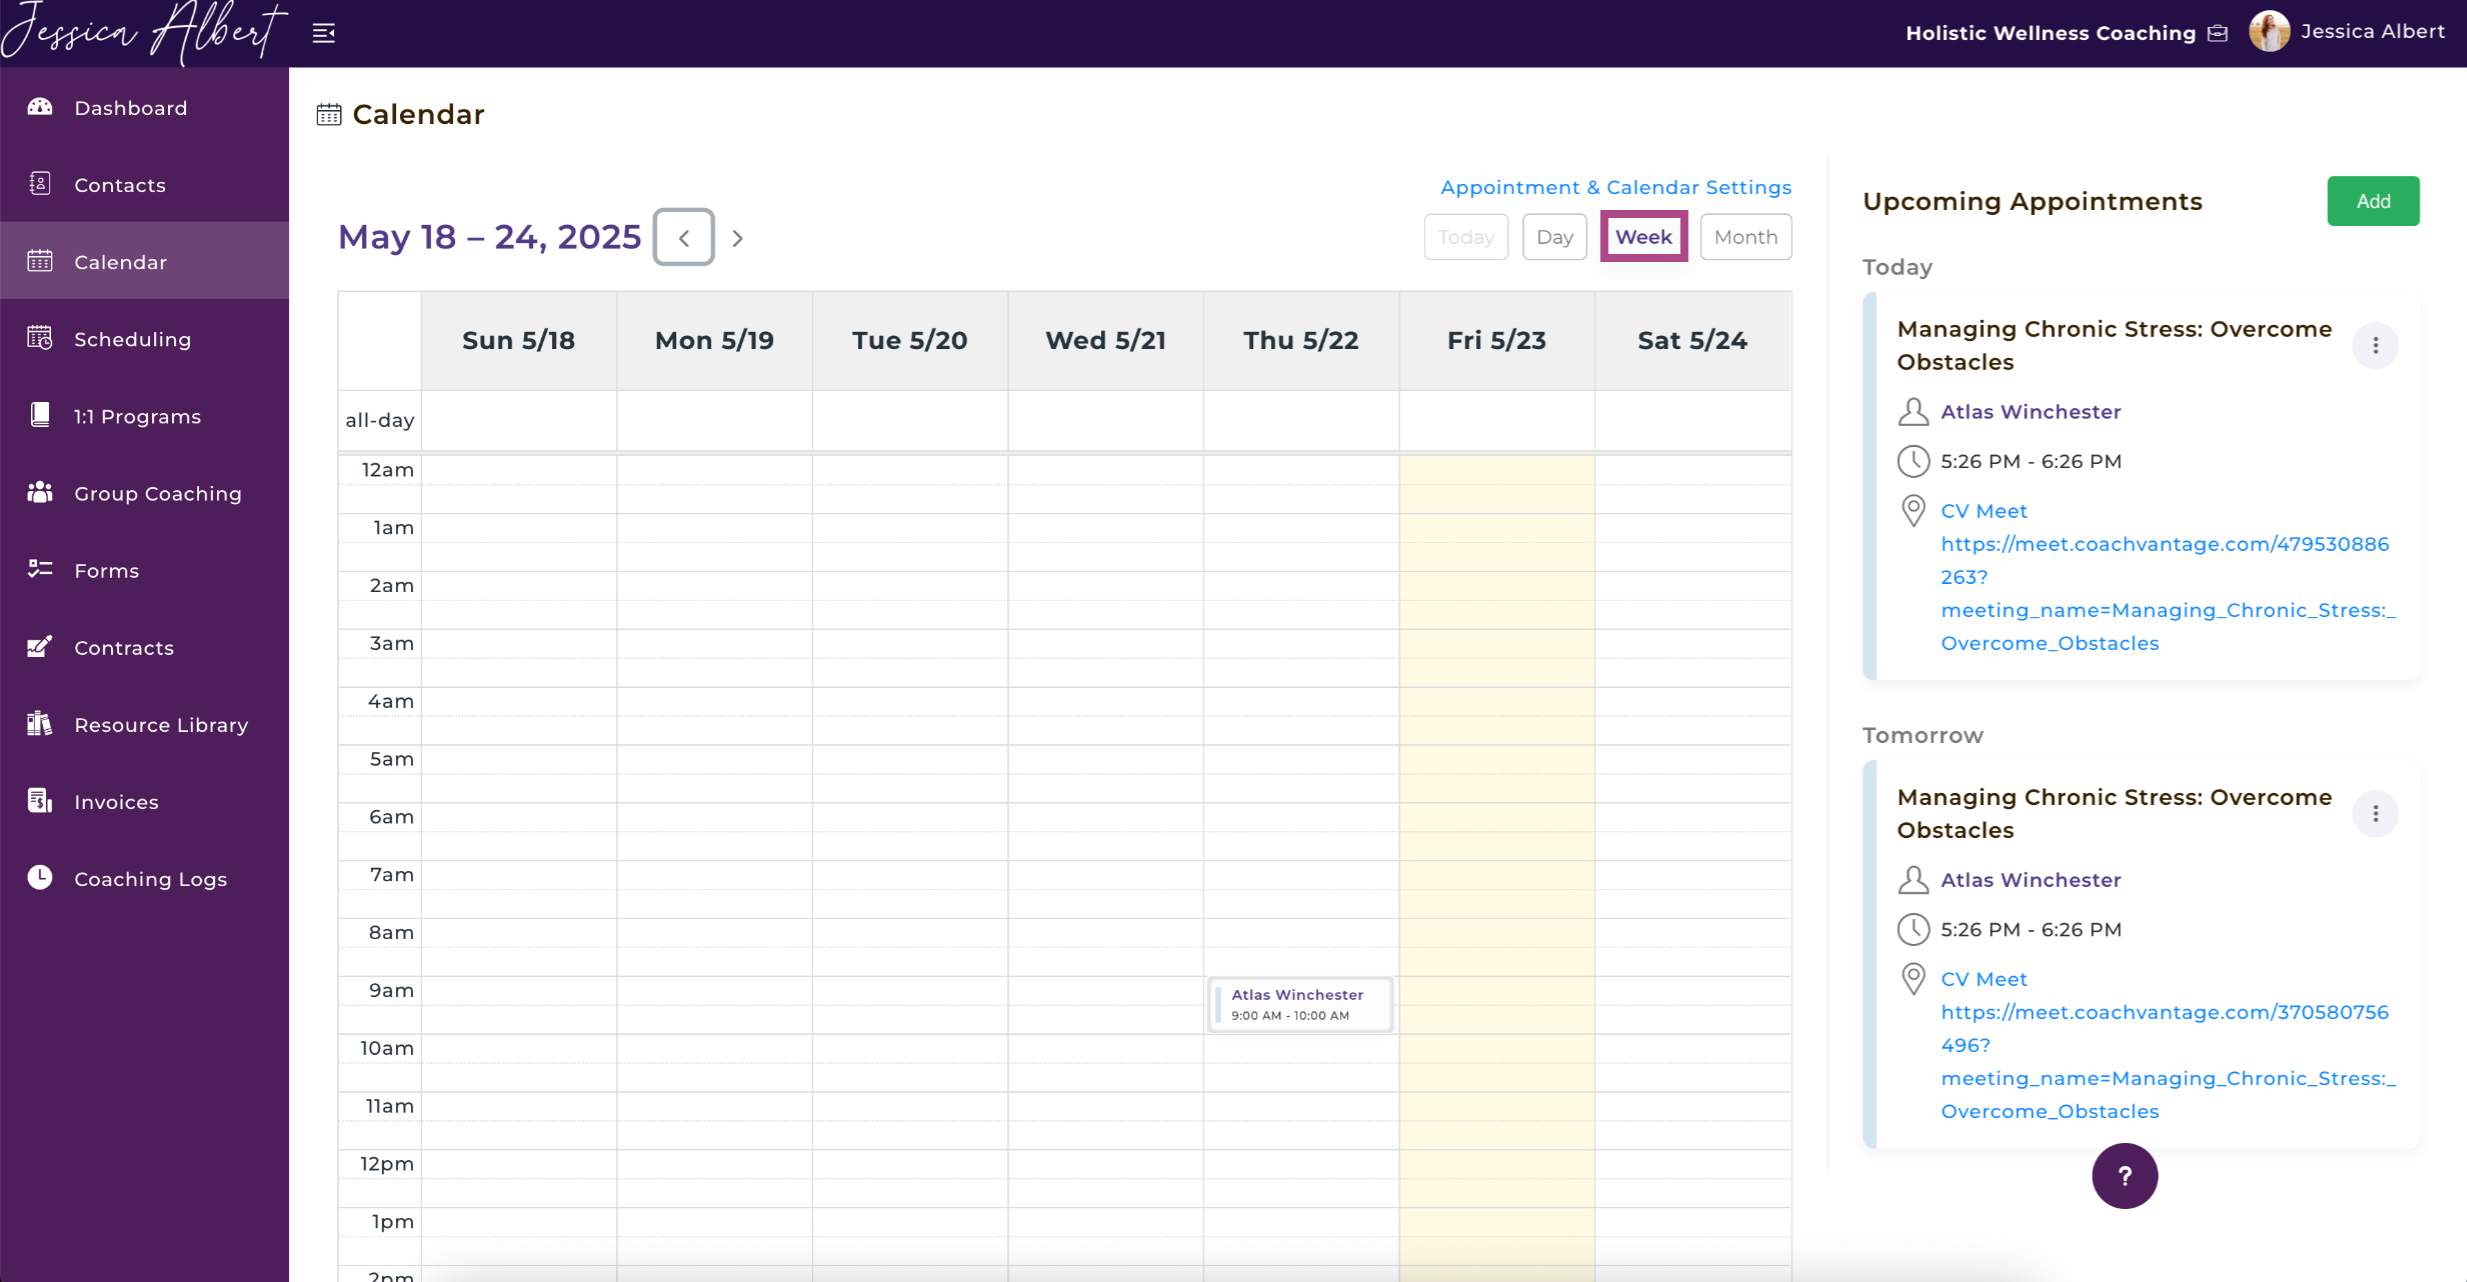Click the Forms checklist icon
Screen dimensions: 2467x1282
(x=40, y=569)
